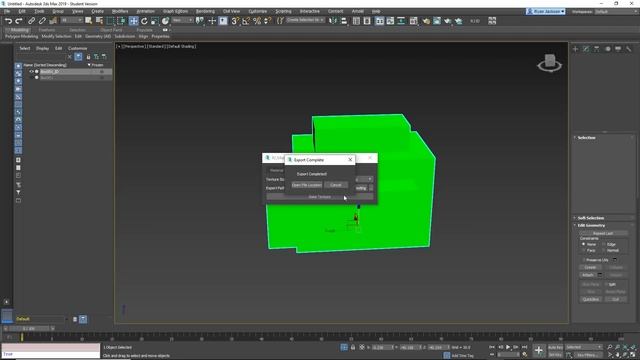Open the Render Setup icon
Screen dimensions: 640x360
pyautogui.click(x=437, y=20)
